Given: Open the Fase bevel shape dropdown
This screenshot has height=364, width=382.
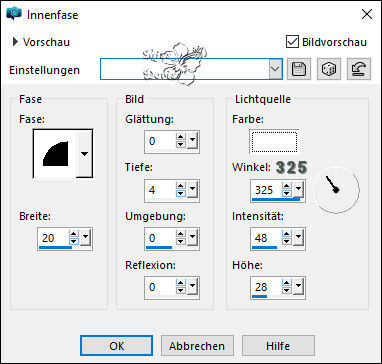Looking at the screenshot, I should point(85,154).
